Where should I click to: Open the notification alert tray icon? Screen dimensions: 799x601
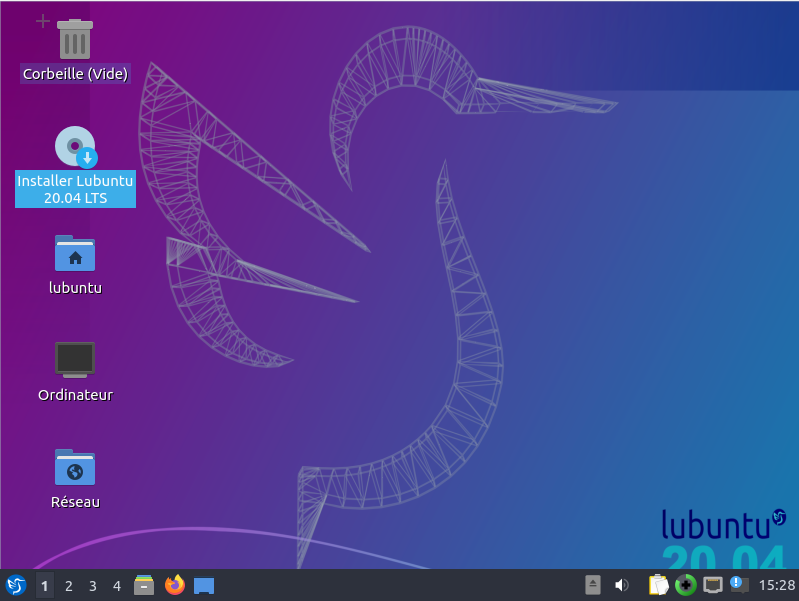tap(739, 584)
